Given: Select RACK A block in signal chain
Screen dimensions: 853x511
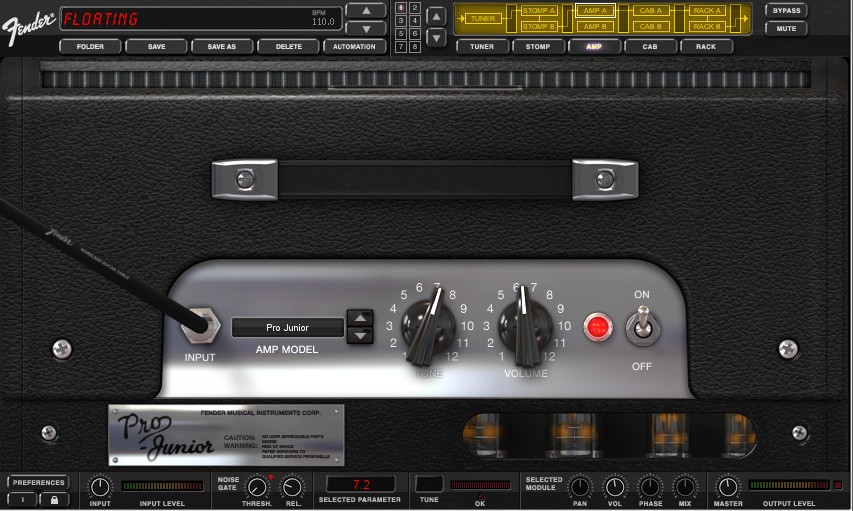Looking at the screenshot, I should 707,10.
